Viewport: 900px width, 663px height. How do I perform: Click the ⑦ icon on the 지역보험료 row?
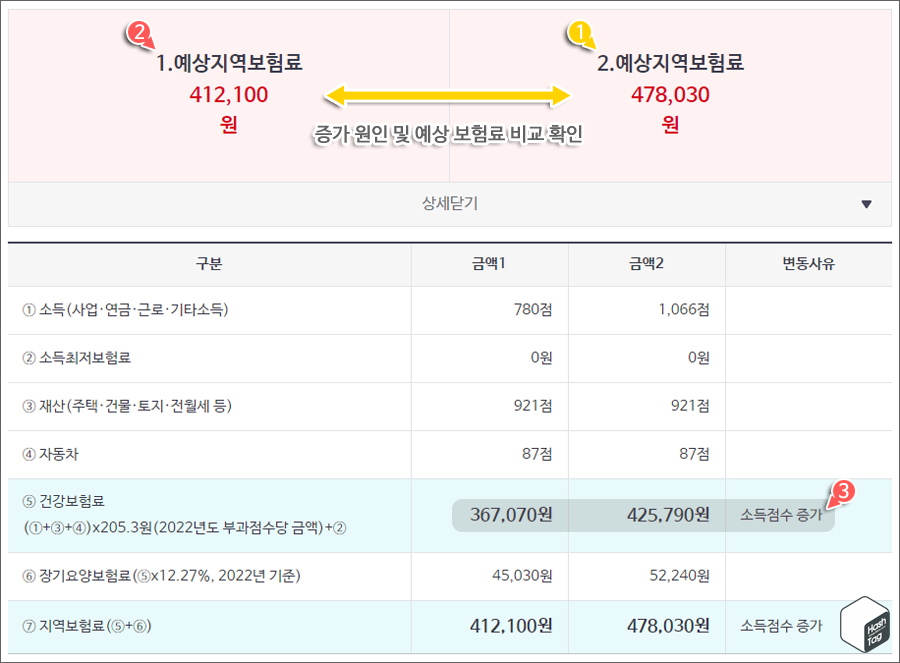pos(27,625)
